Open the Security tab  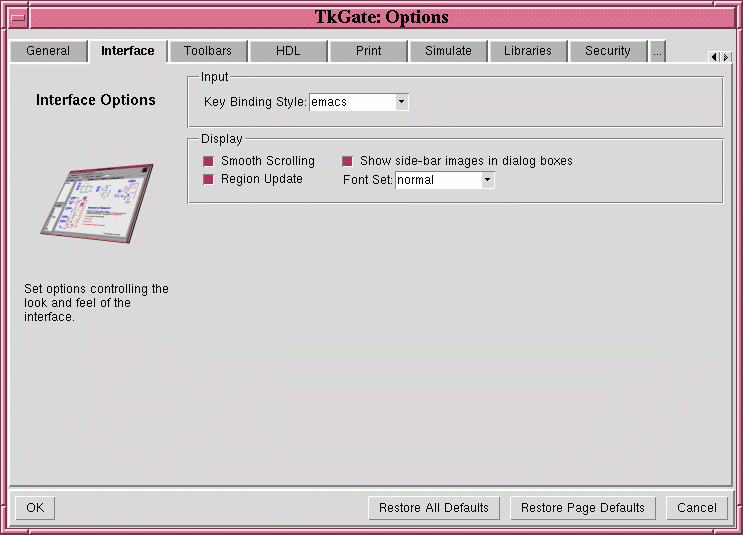pyautogui.click(x=608, y=51)
